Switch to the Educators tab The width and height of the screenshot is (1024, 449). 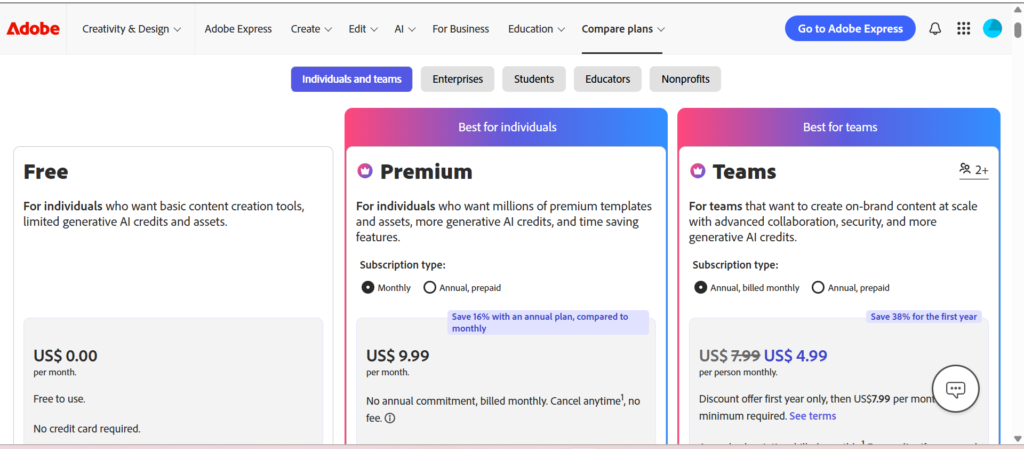607,79
